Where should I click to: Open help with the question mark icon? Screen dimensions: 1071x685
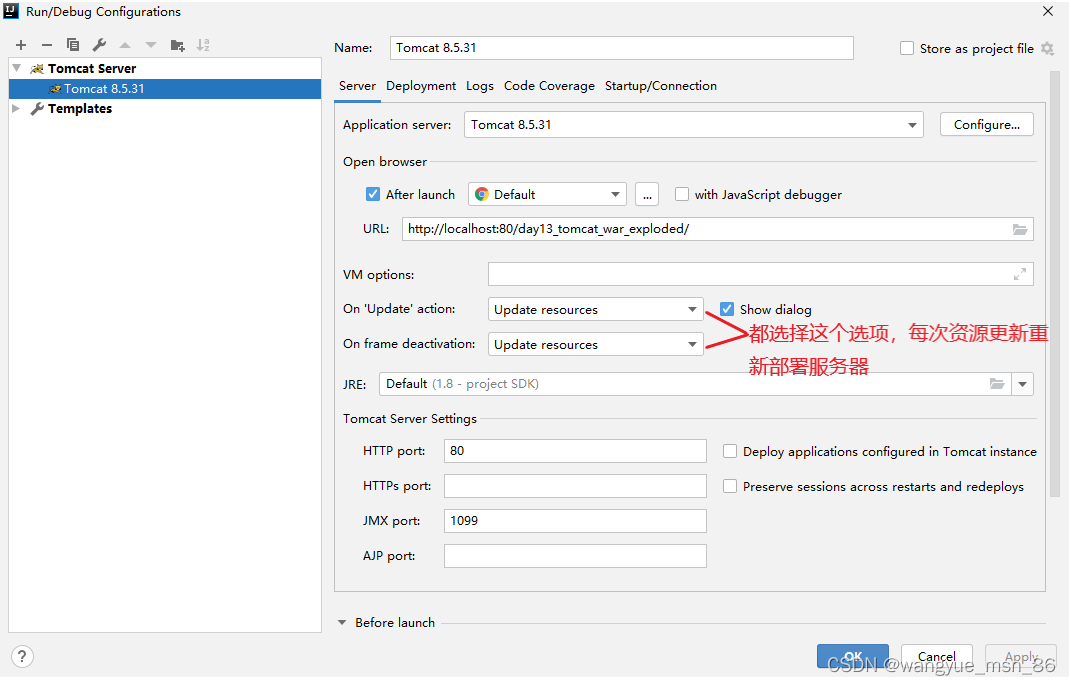(x=22, y=657)
